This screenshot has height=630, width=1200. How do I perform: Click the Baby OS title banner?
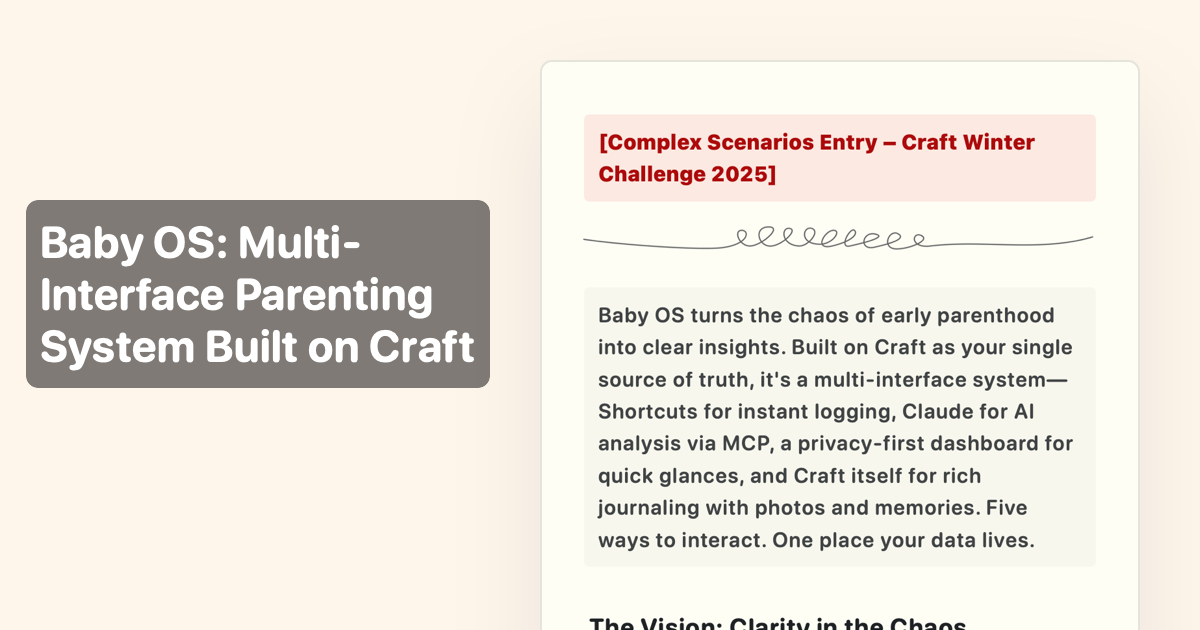(257, 294)
